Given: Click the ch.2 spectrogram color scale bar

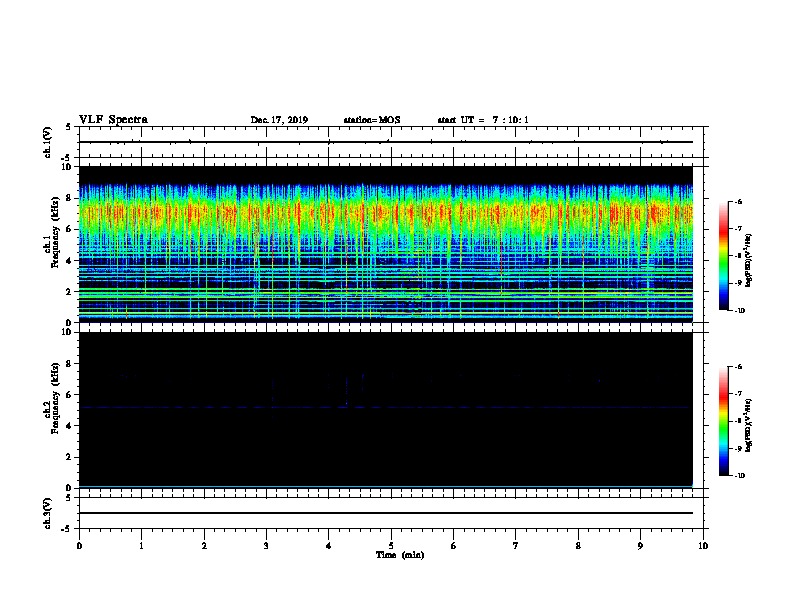Looking at the screenshot, I should point(724,421).
